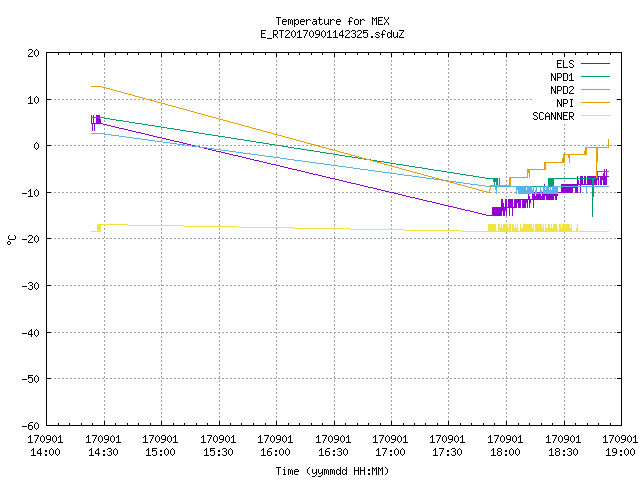Click the y-axis label 10
The image size is (640, 480).
33,100
